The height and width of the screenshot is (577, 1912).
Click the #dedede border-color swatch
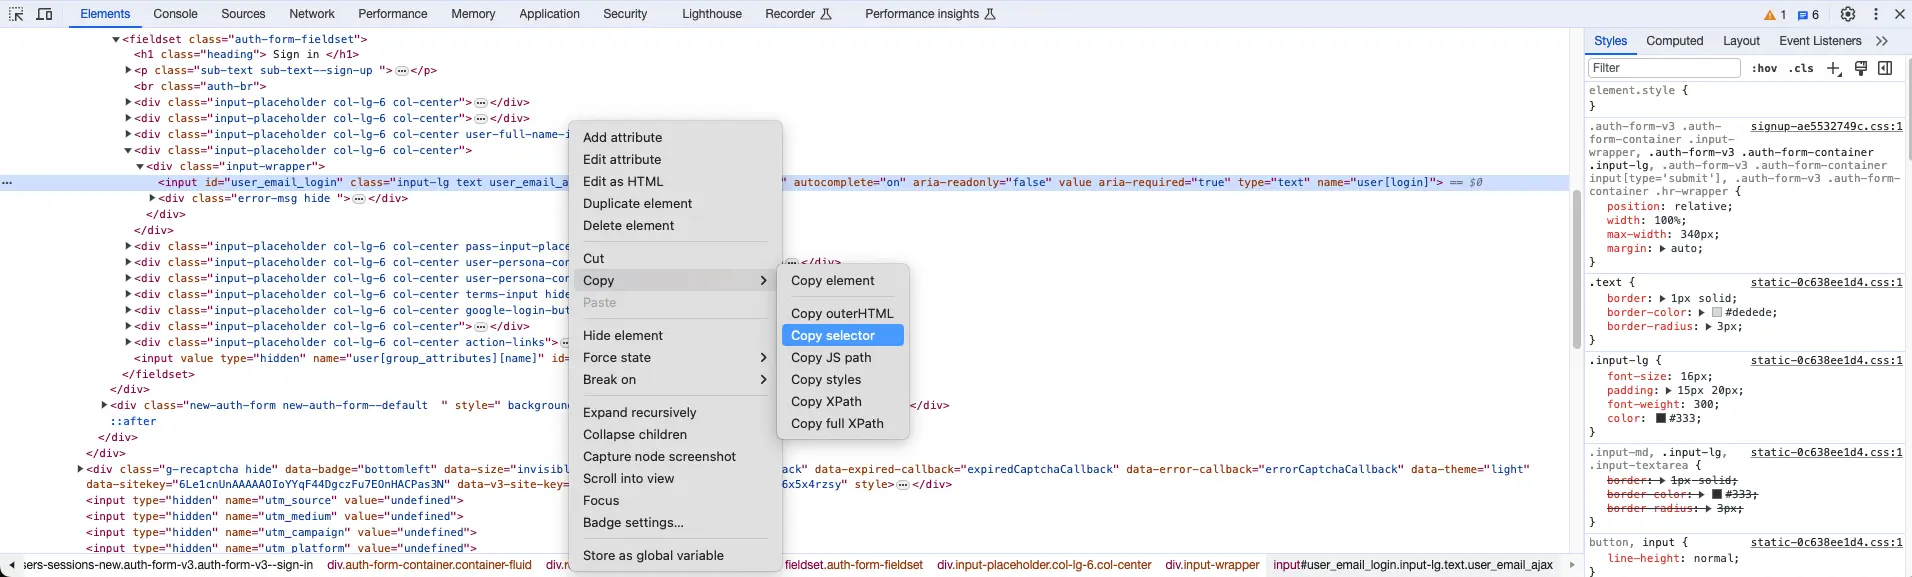tap(1716, 313)
